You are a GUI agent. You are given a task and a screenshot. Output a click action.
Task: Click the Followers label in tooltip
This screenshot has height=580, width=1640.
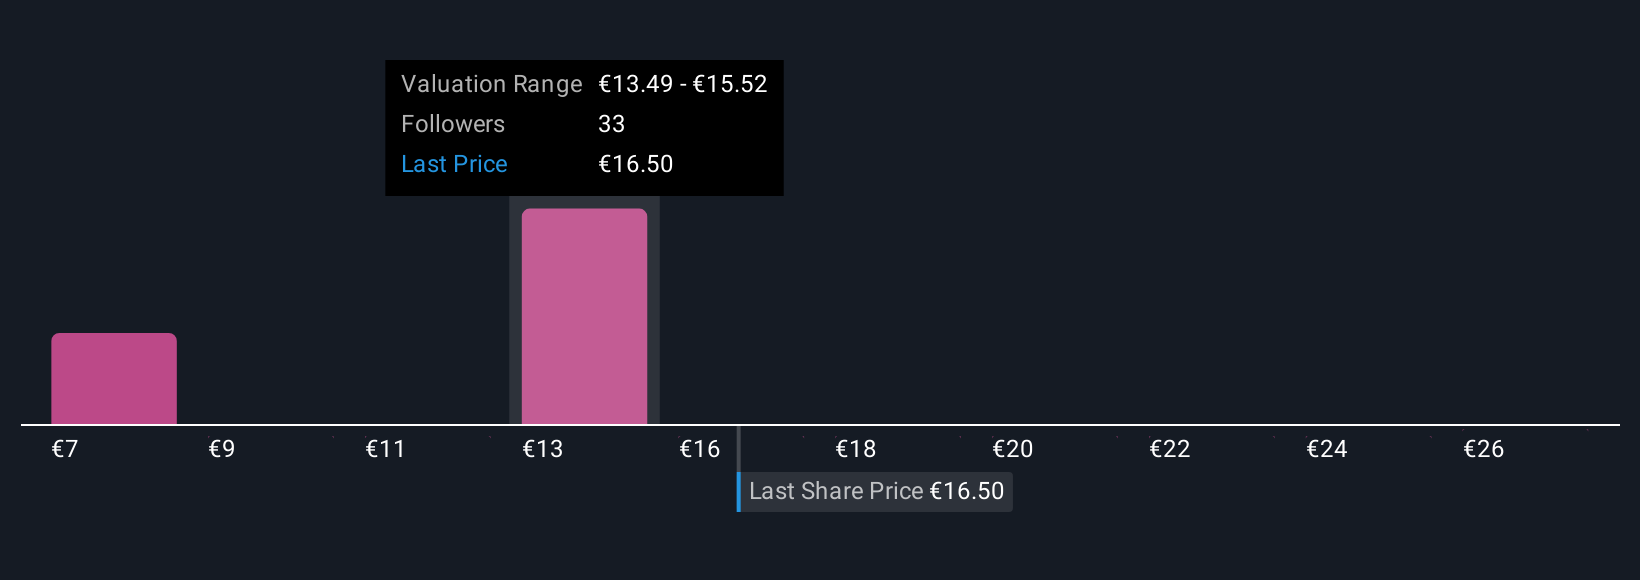(453, 124)
